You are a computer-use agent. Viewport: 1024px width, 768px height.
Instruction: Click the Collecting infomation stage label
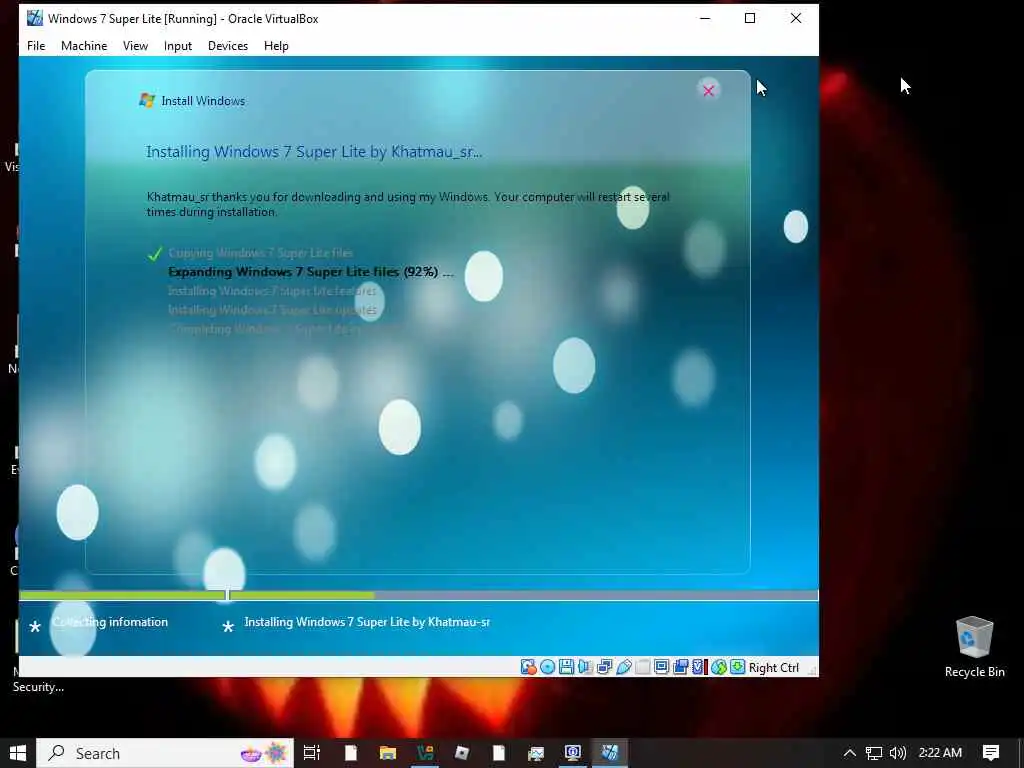pyautogui.click(x=110, y=622)
